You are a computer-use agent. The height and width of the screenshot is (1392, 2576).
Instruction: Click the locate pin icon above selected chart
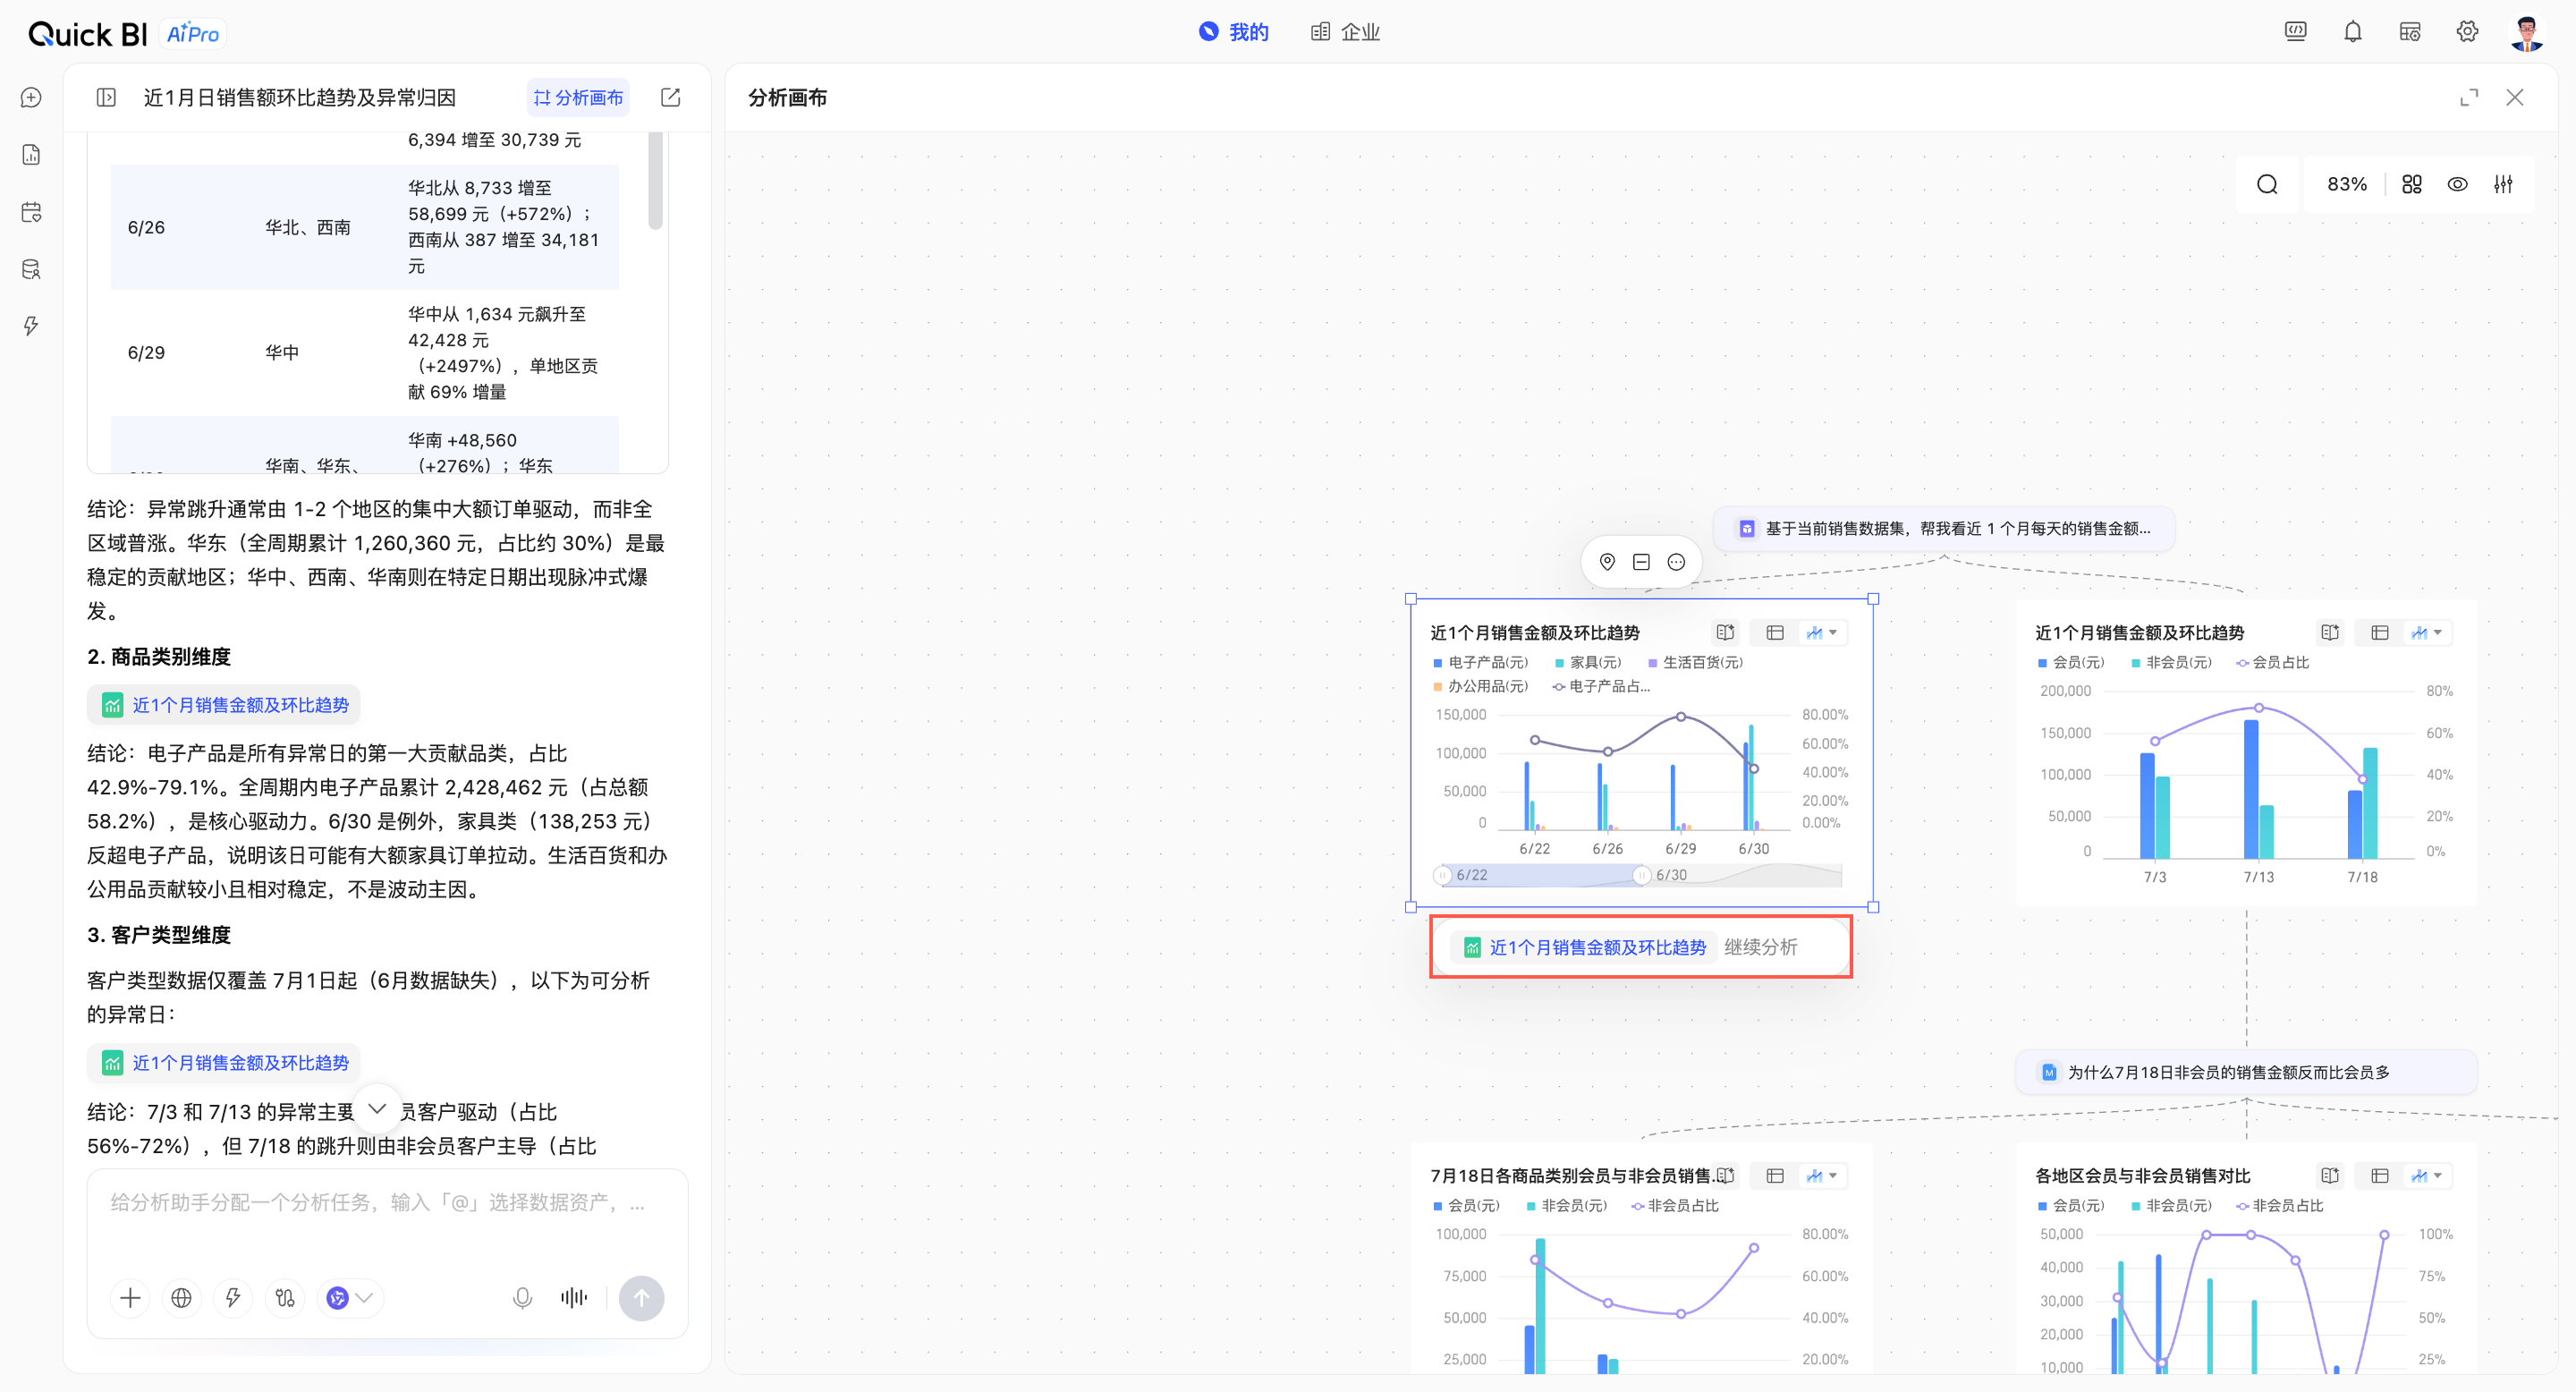click(x=1607, y=562)
